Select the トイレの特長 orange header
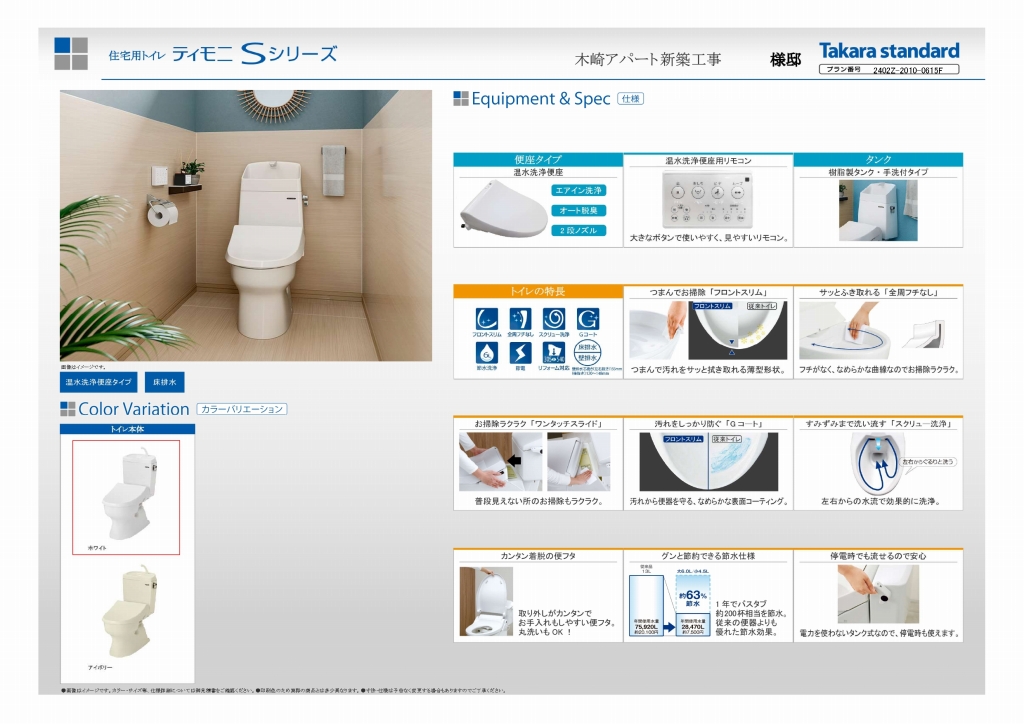Image resolution: width=1024 pixels, height=724 pixels. point(537,291)
